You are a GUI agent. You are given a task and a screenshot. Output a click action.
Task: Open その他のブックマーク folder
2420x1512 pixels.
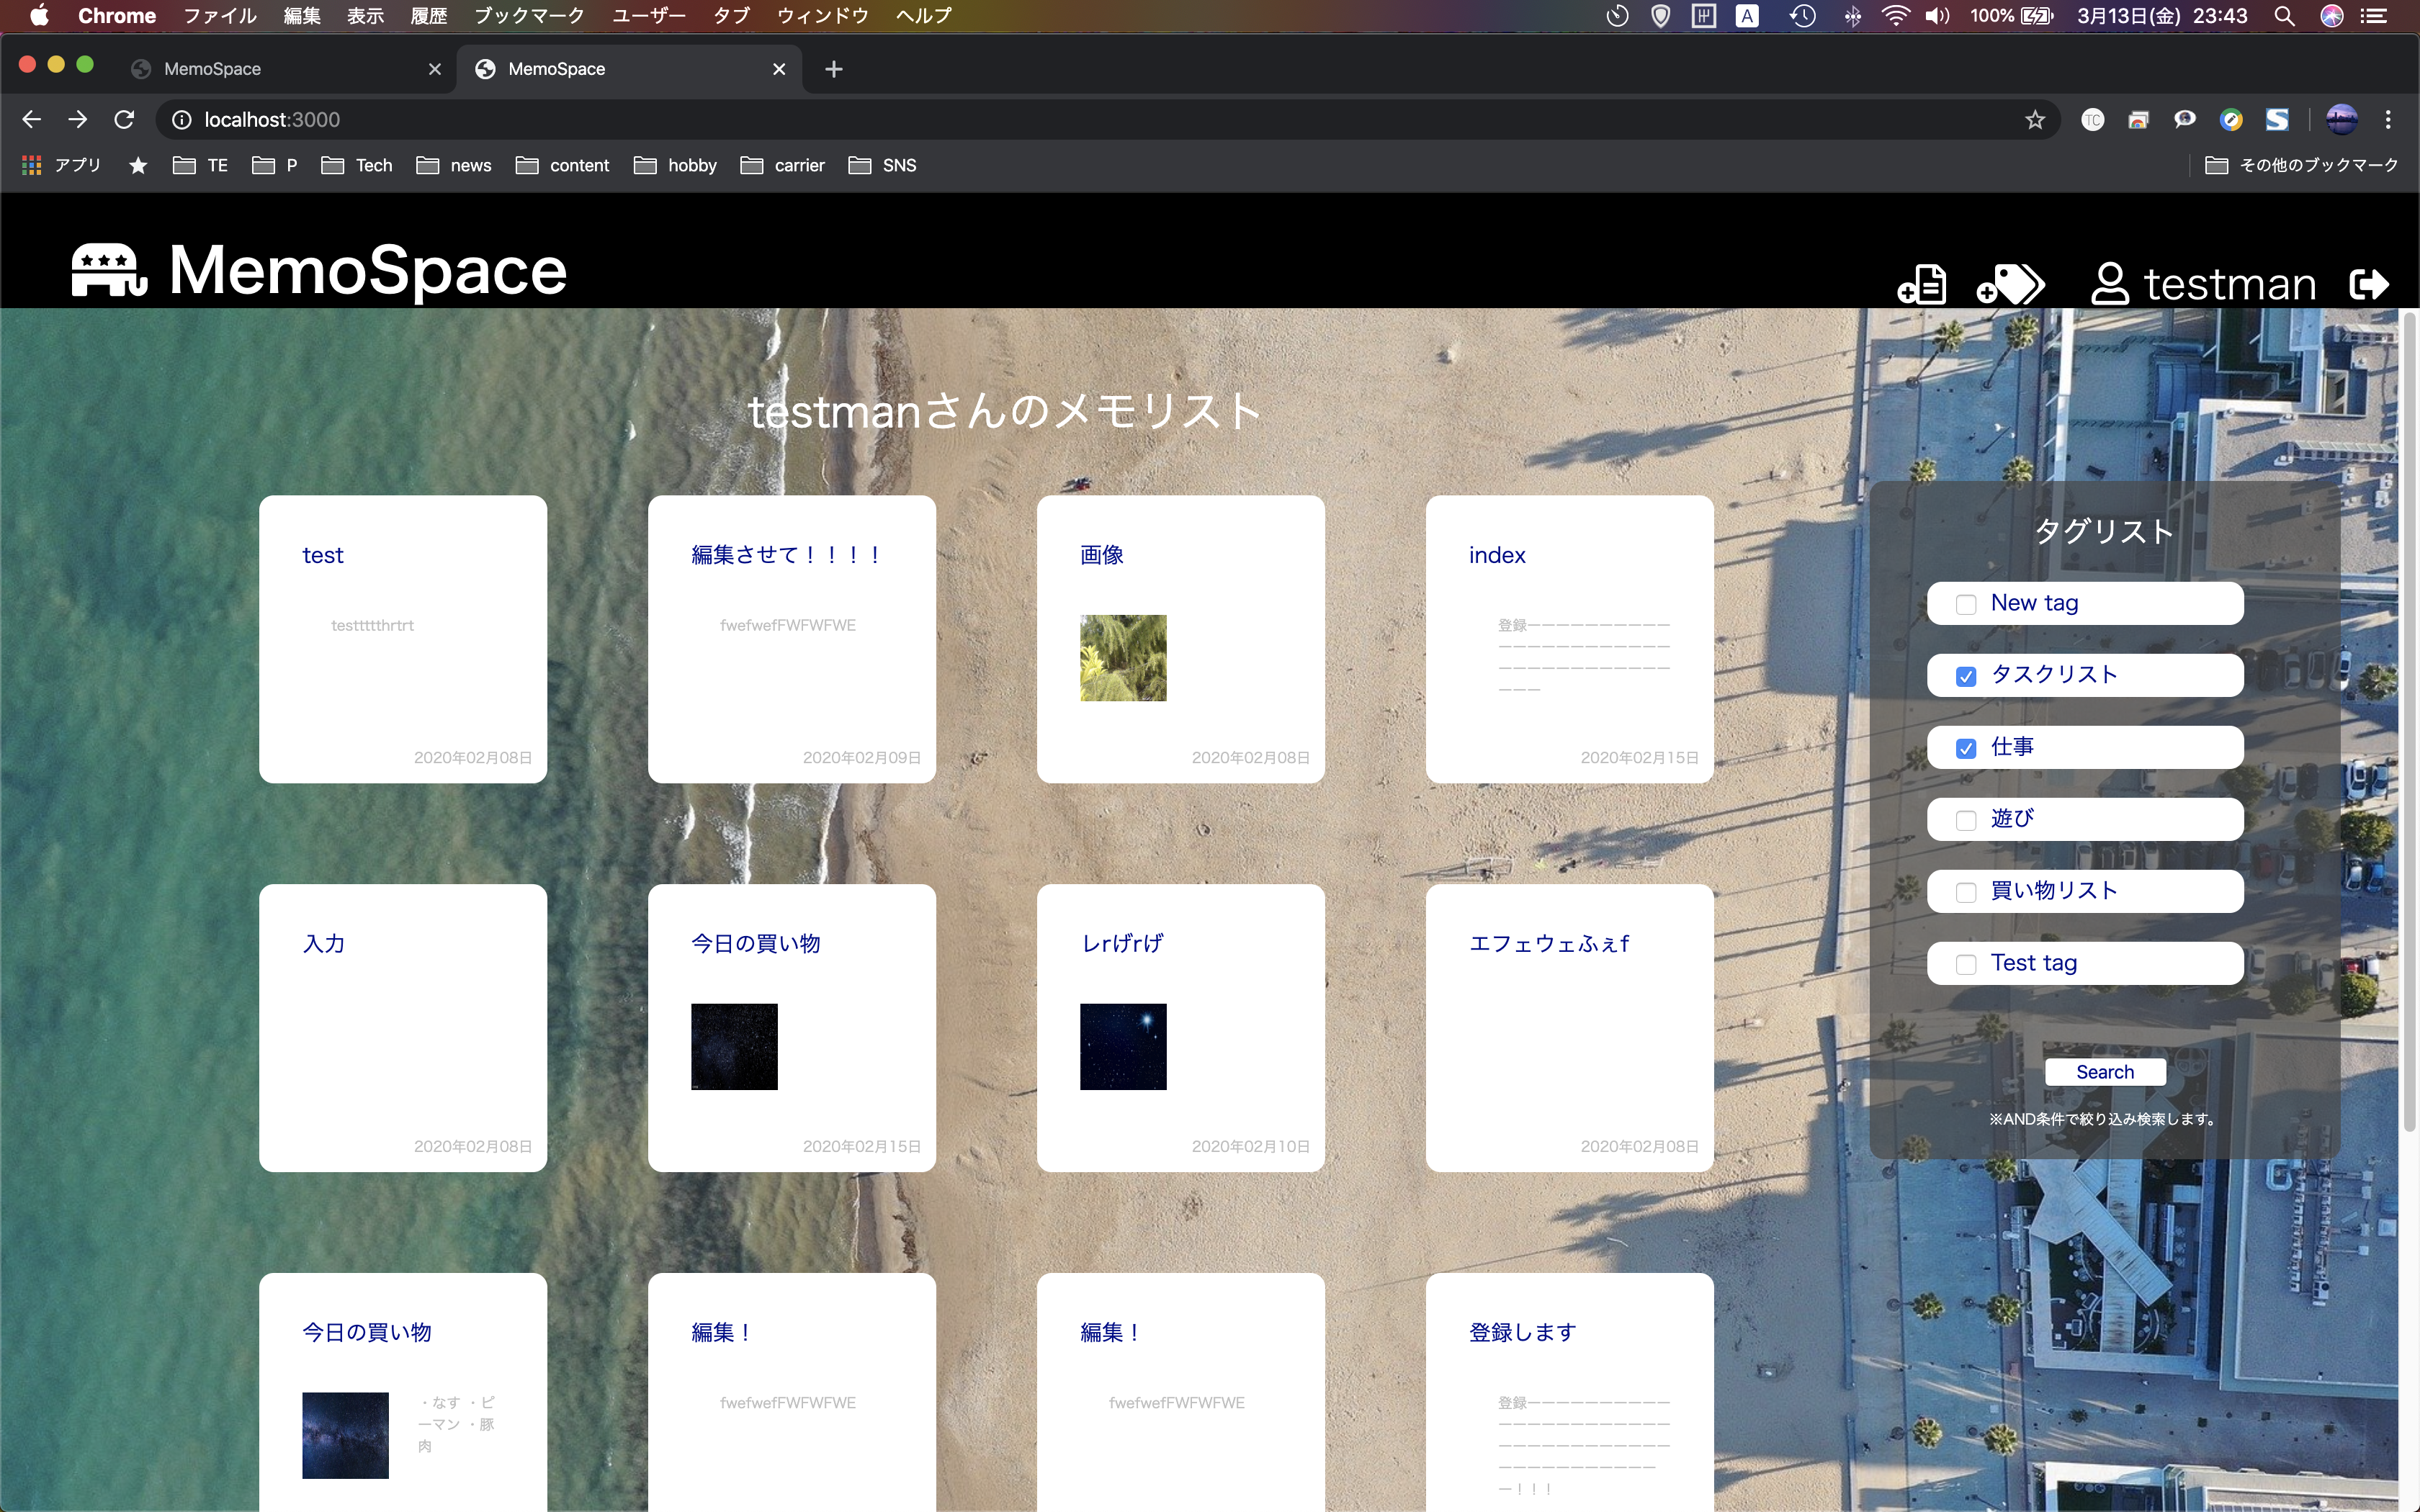pyautogui.click(x=2301, y=165)
